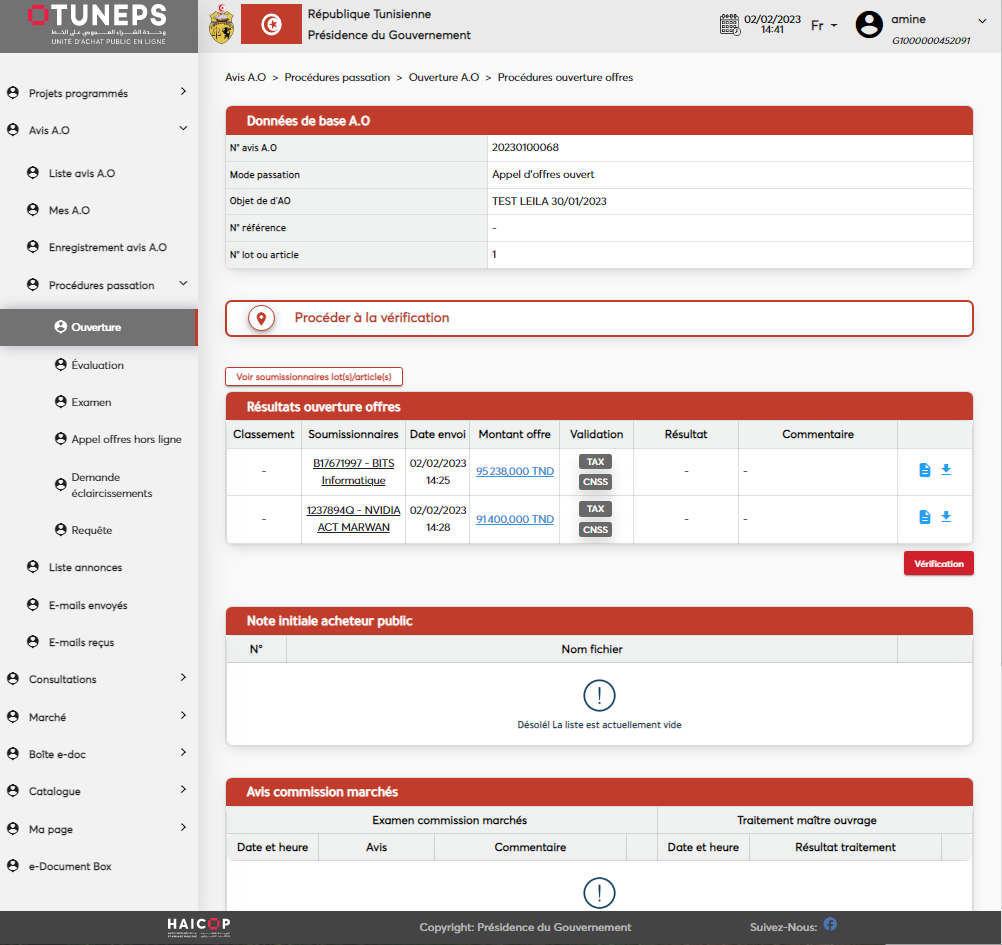Click the amine user avatar icon

point(869,25)
